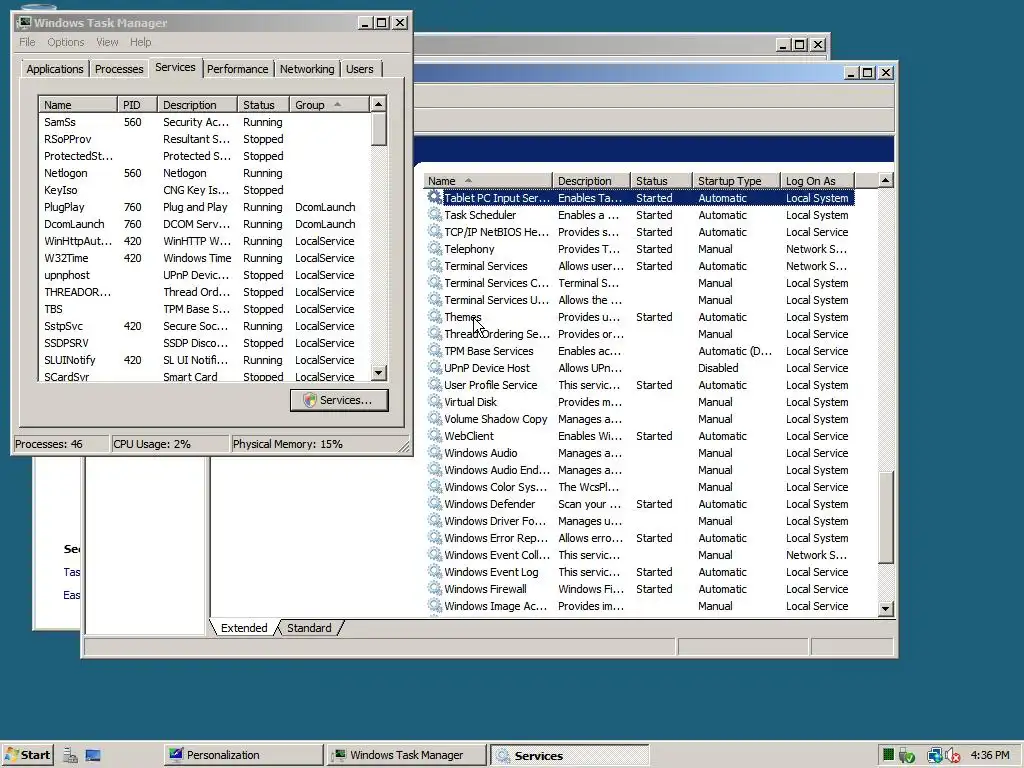Click the UPnP Device Host gear icon
Screen dimensions: 1024x768
pyautogui.click(x=434, y=367)
